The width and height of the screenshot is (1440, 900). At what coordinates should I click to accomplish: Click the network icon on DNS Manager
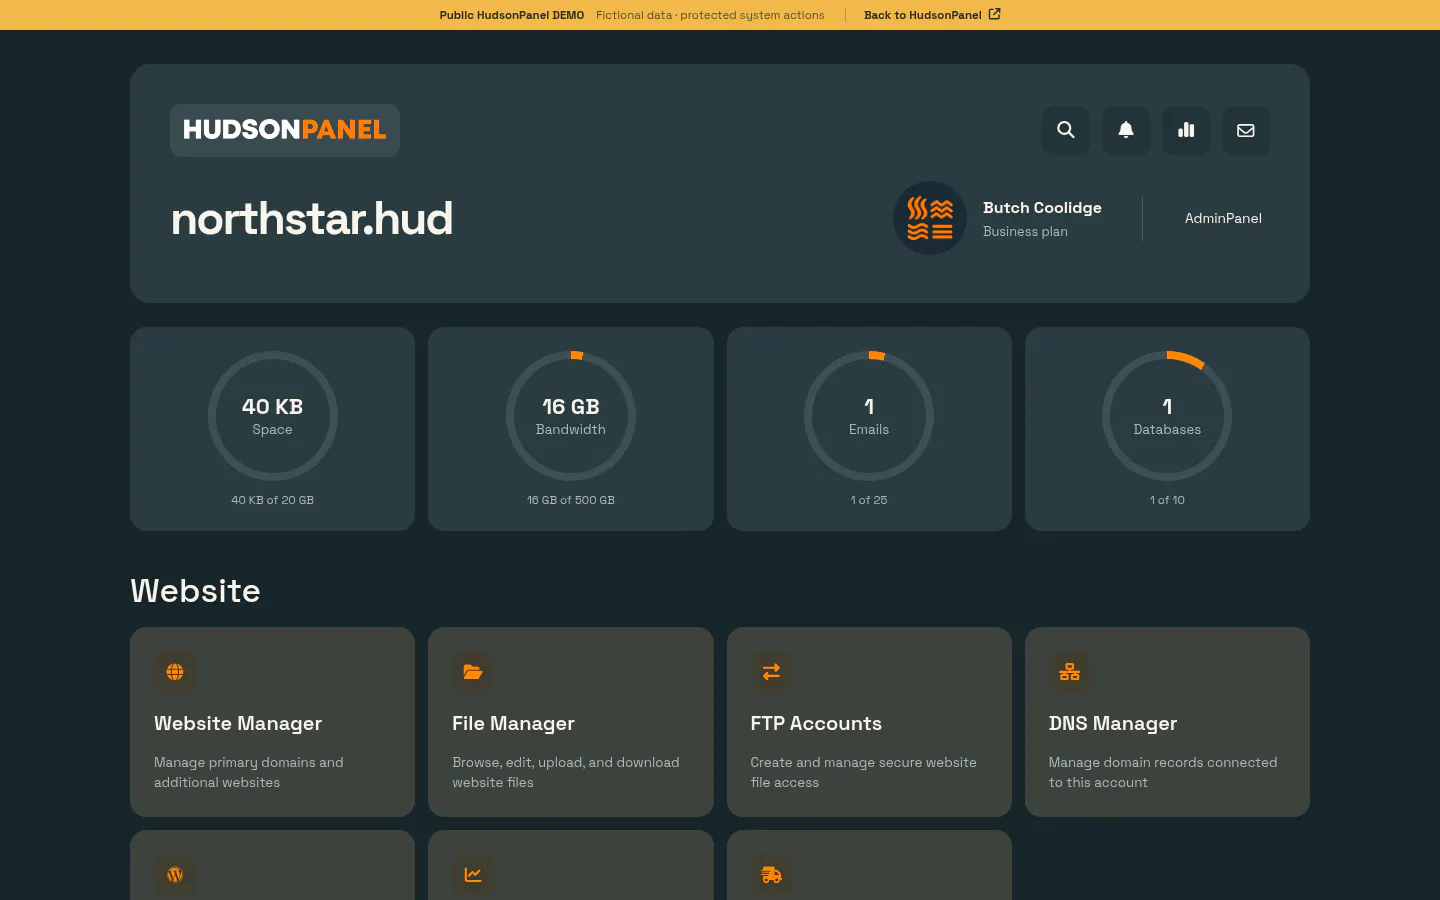(1069, 672)
